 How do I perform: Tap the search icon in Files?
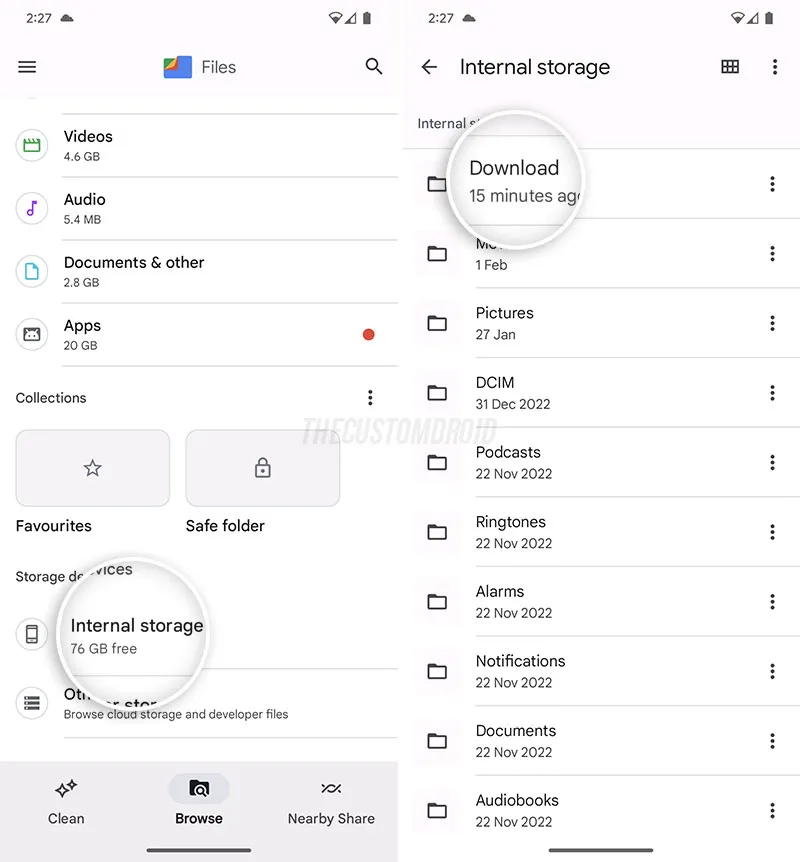pos(374,67)
